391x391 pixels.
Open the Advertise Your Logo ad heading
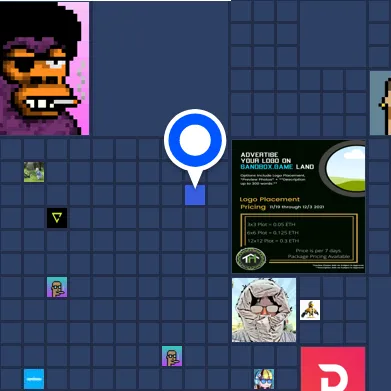(x=277, y=161)
